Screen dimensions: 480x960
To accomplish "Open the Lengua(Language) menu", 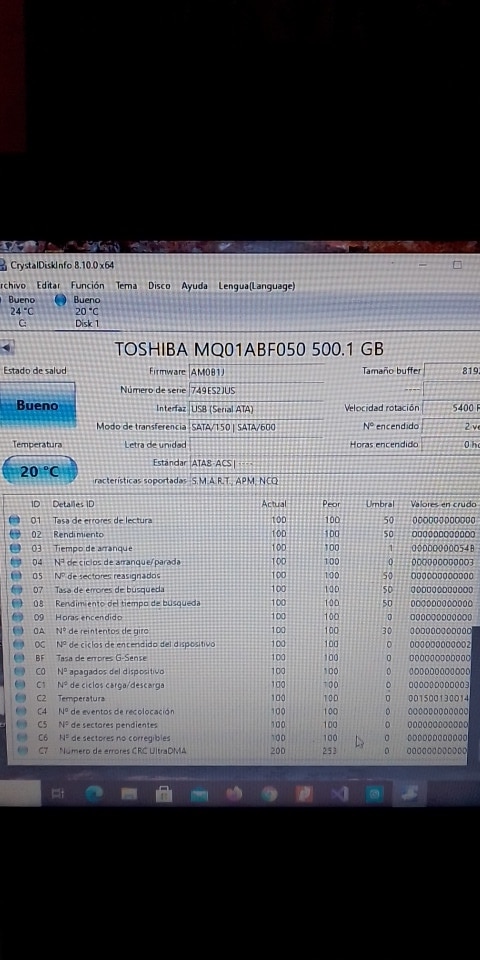I will click(257, 285).
